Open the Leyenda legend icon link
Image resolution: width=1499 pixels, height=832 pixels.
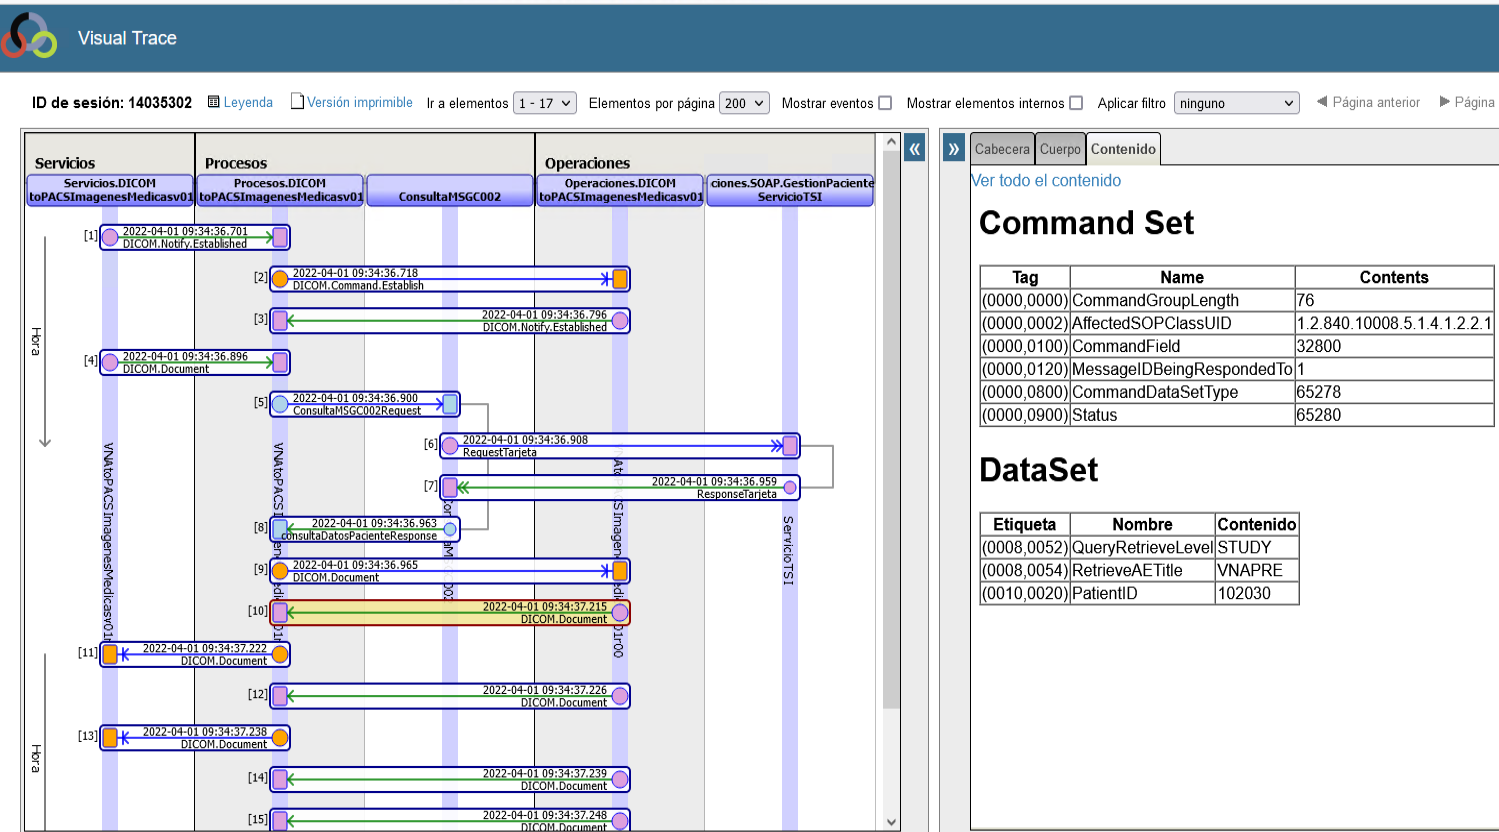click(x=213, y=102)
